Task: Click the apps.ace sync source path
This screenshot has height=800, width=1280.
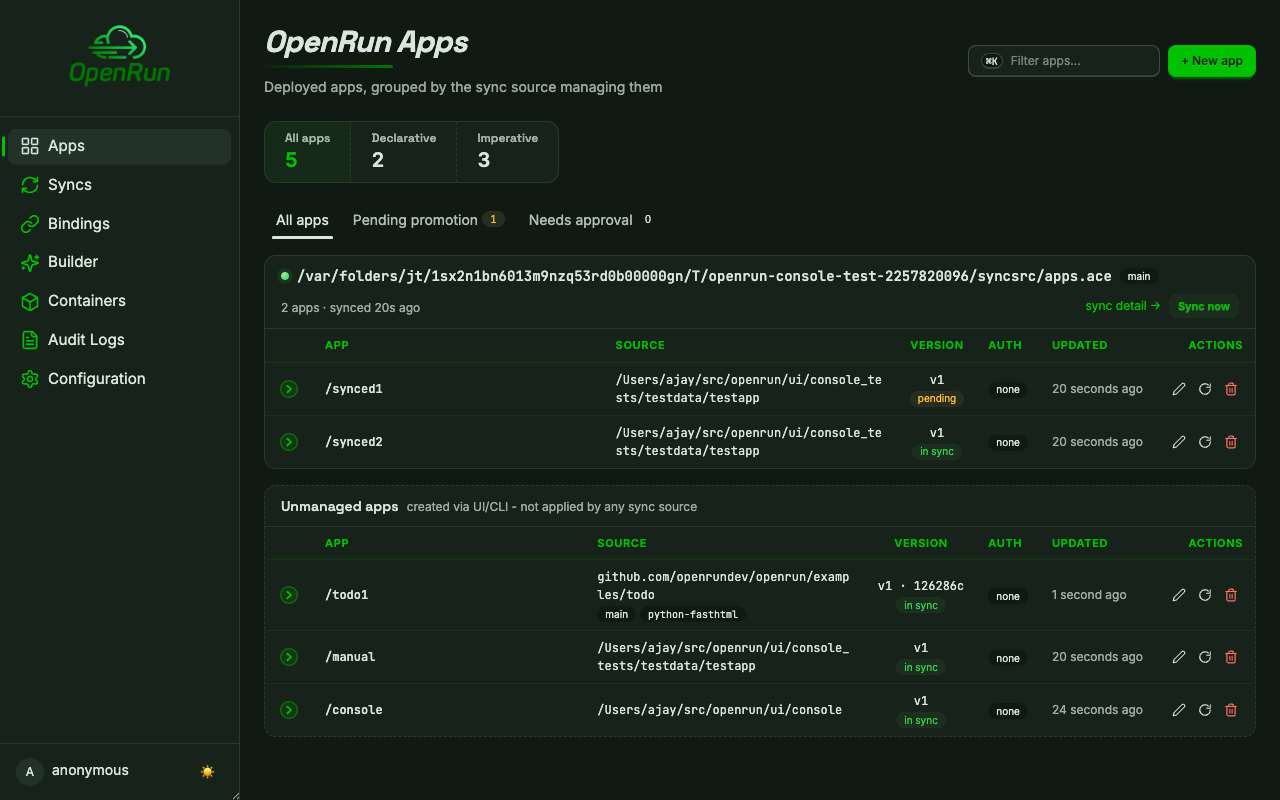Action: 704,276
